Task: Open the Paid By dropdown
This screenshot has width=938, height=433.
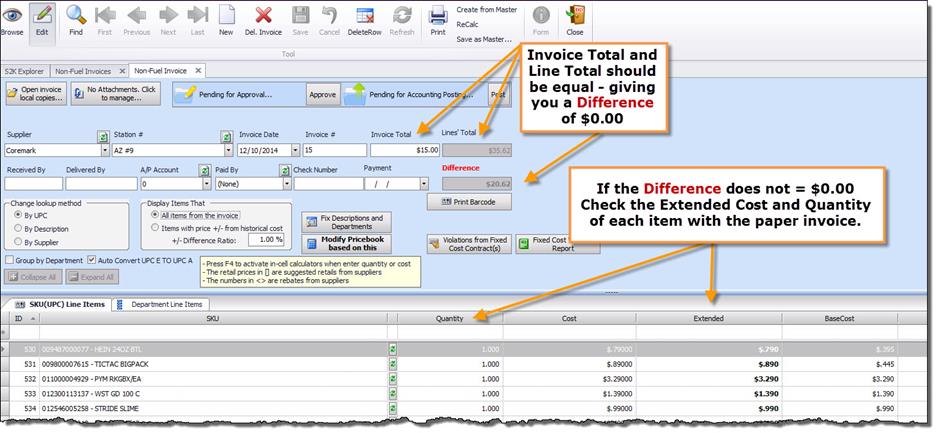Action: click(x=287, y=184)
